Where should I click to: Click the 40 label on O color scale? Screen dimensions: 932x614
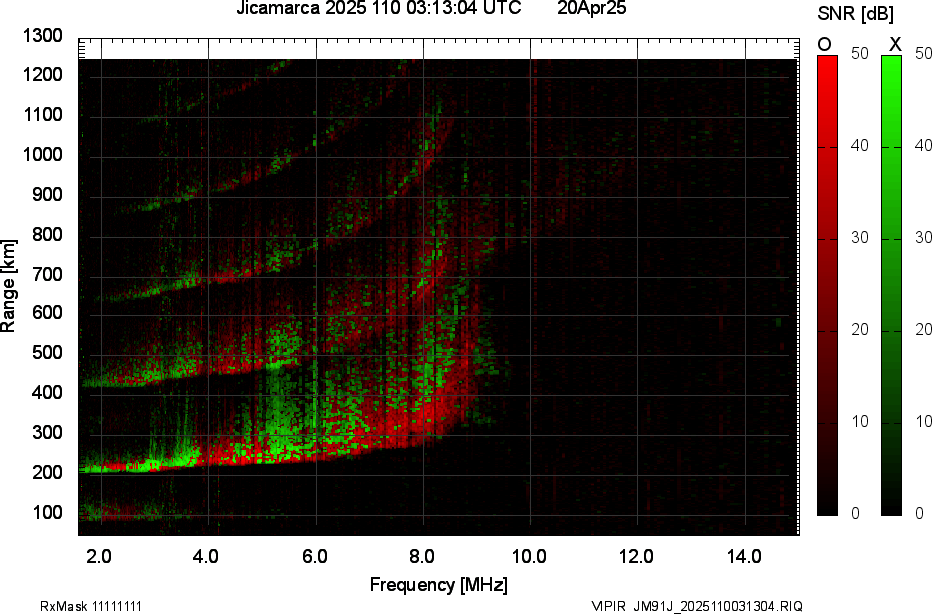tap(859, 146)
